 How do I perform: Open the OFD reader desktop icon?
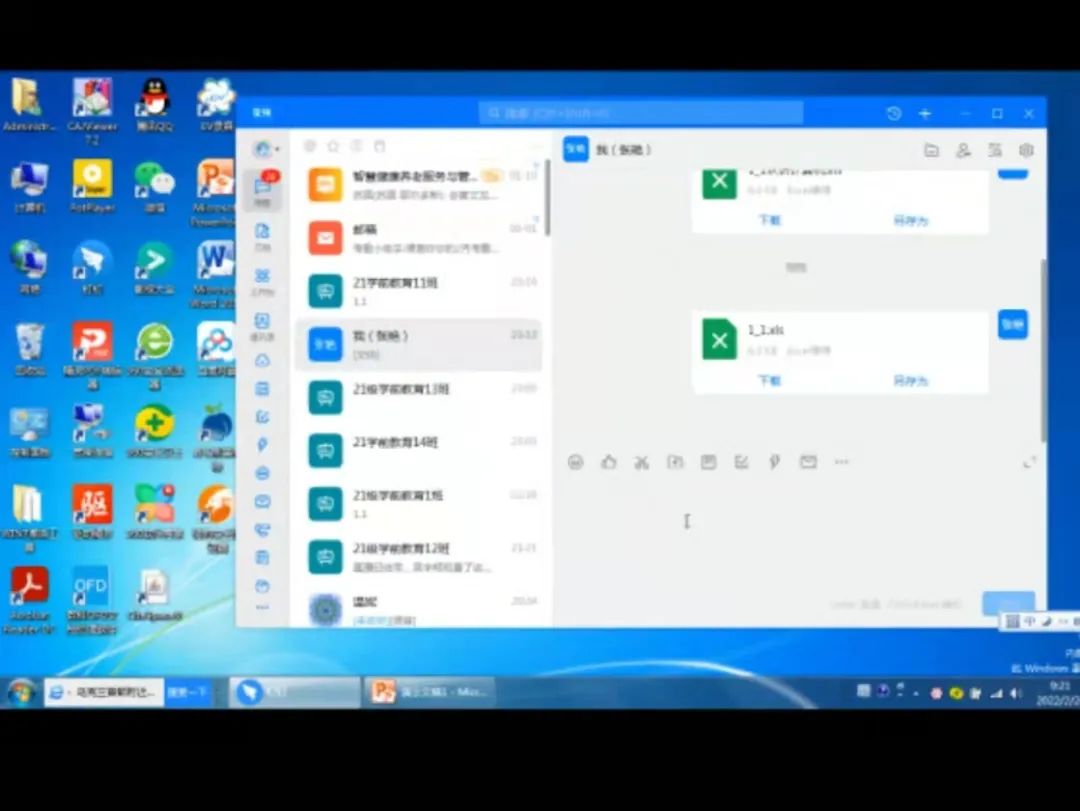92,599
